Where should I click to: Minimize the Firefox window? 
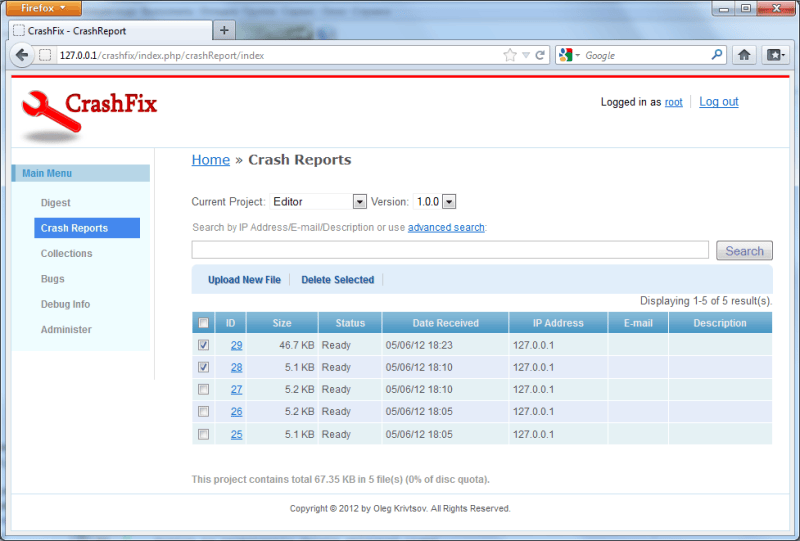pyautogui.click(x=723, y=9)
